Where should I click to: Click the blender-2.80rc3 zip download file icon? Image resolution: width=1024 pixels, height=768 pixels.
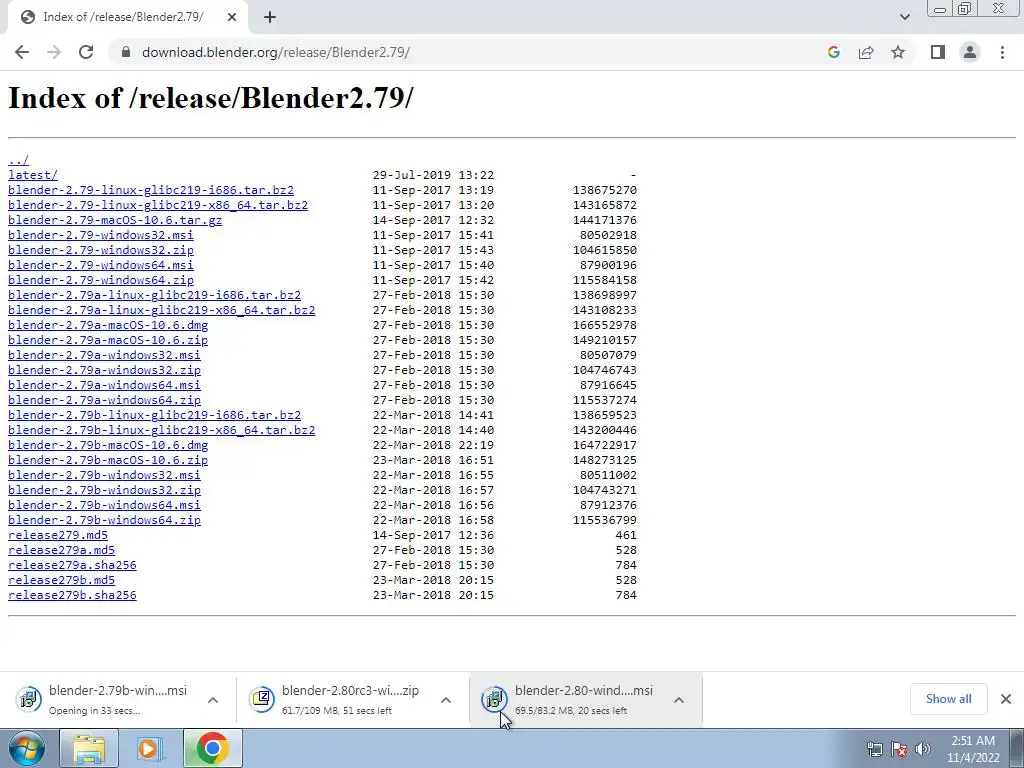coord(261,699)
